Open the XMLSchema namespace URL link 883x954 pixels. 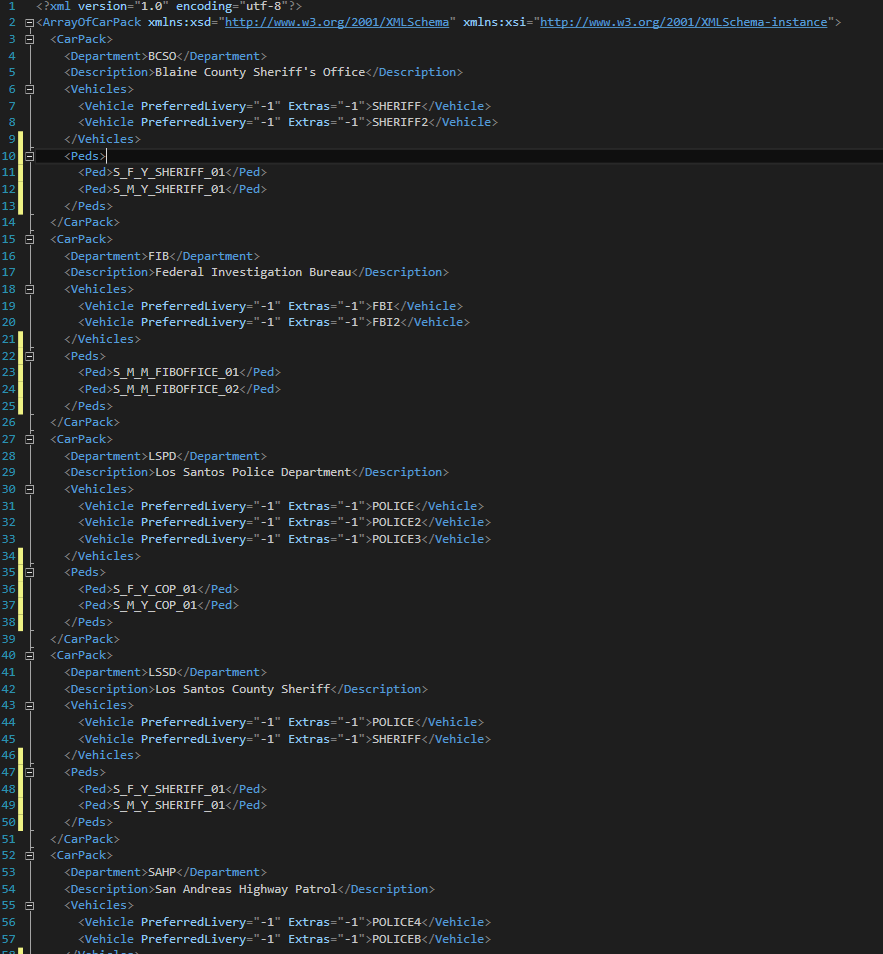coord(337,23)
